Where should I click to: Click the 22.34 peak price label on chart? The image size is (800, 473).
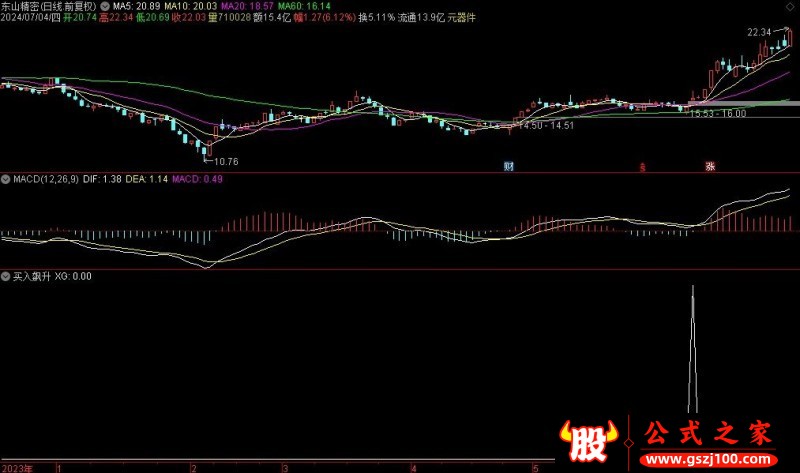point(759,32)
